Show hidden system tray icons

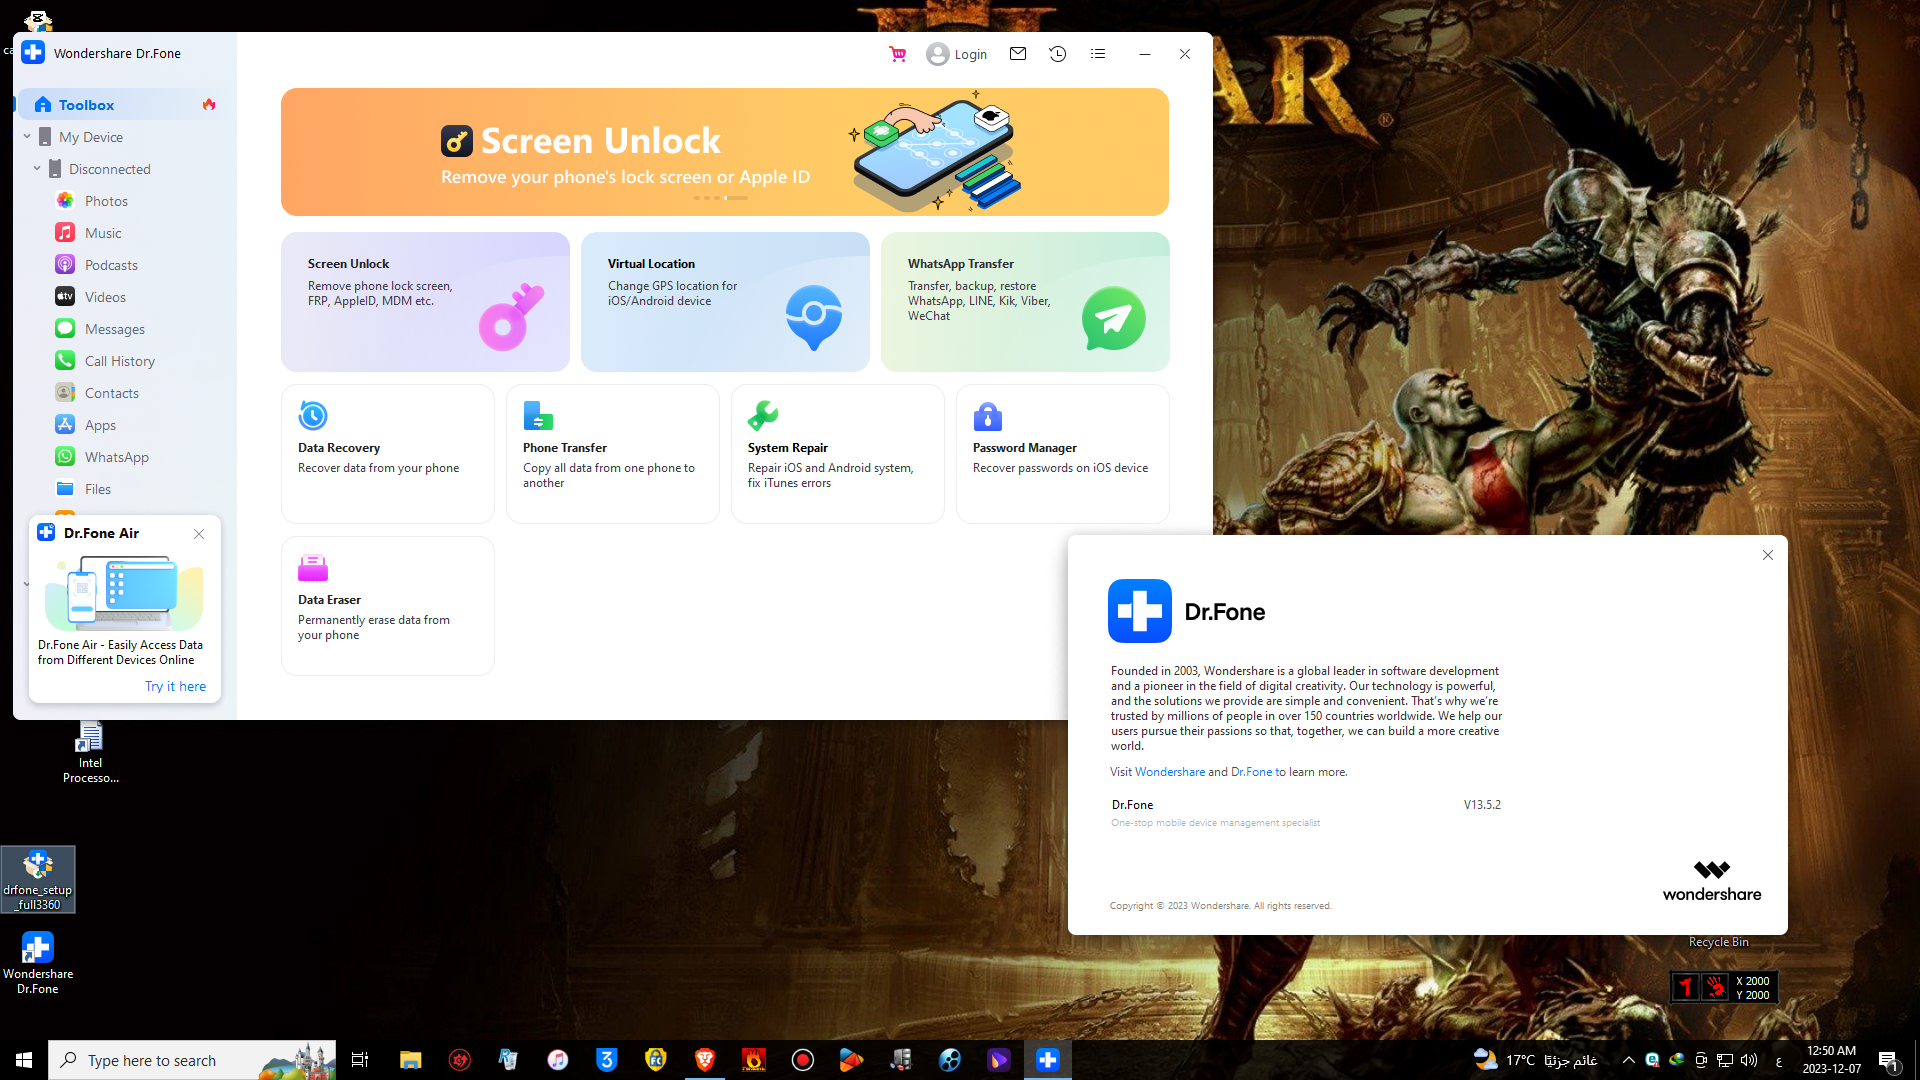[x=1628, y=1060]
